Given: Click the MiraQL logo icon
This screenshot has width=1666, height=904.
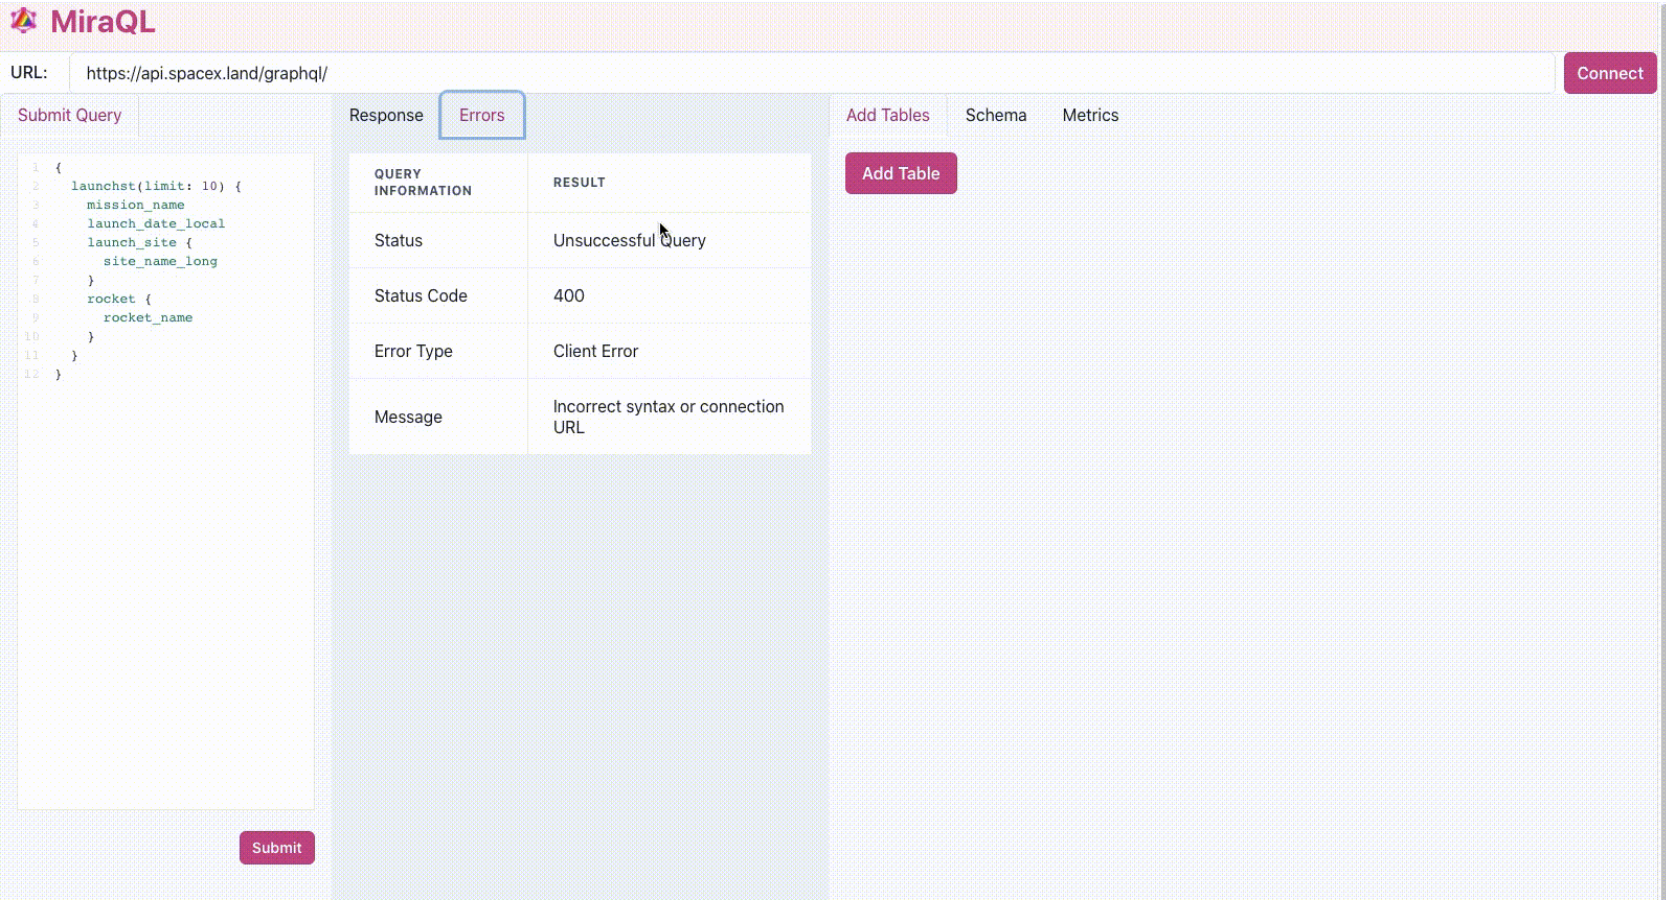Looking at the screenshot, I should (x=24, y=21).
